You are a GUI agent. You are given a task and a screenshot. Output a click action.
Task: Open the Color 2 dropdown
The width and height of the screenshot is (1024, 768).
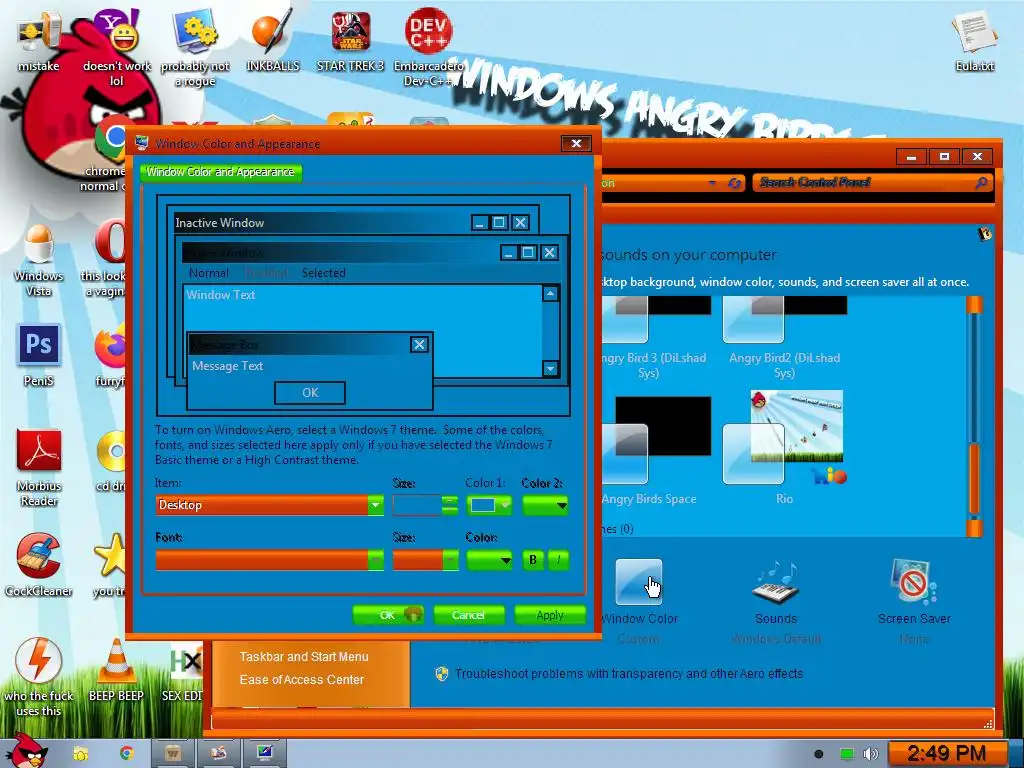coord(545,505)
